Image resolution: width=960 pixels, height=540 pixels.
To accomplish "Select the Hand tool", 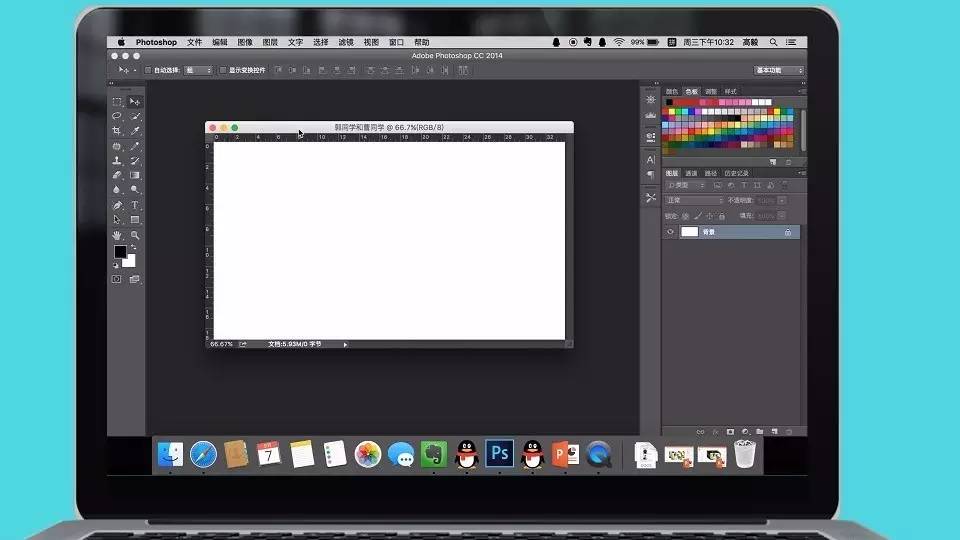I will coord(117,235).
